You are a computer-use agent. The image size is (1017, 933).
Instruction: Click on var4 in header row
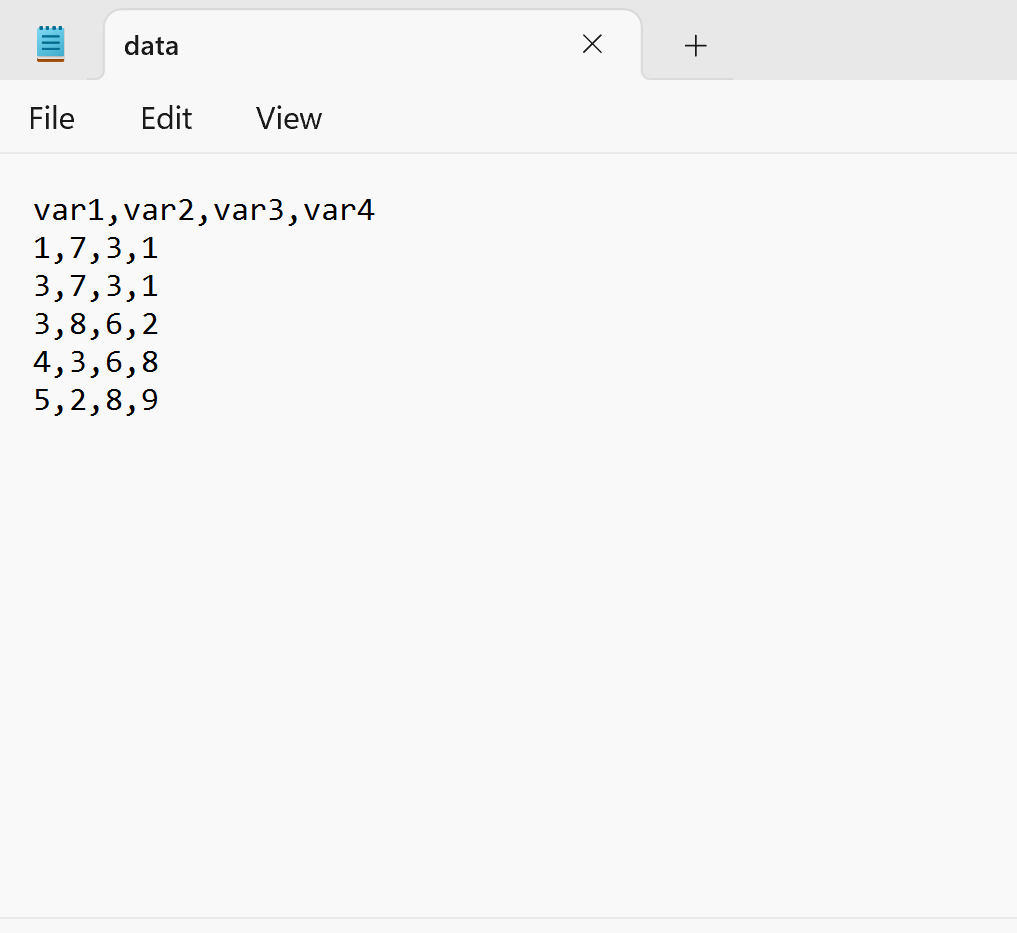tap(339, 211)
